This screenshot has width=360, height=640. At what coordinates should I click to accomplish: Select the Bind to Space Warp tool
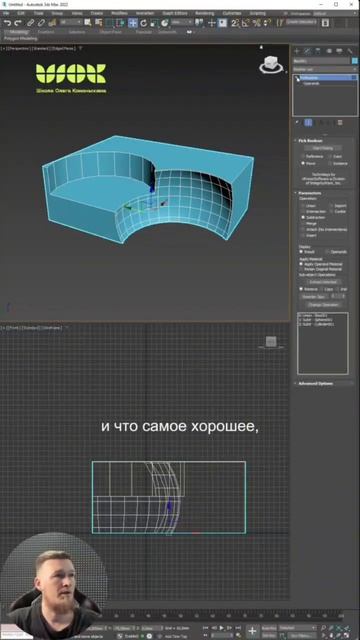[52, 23]
